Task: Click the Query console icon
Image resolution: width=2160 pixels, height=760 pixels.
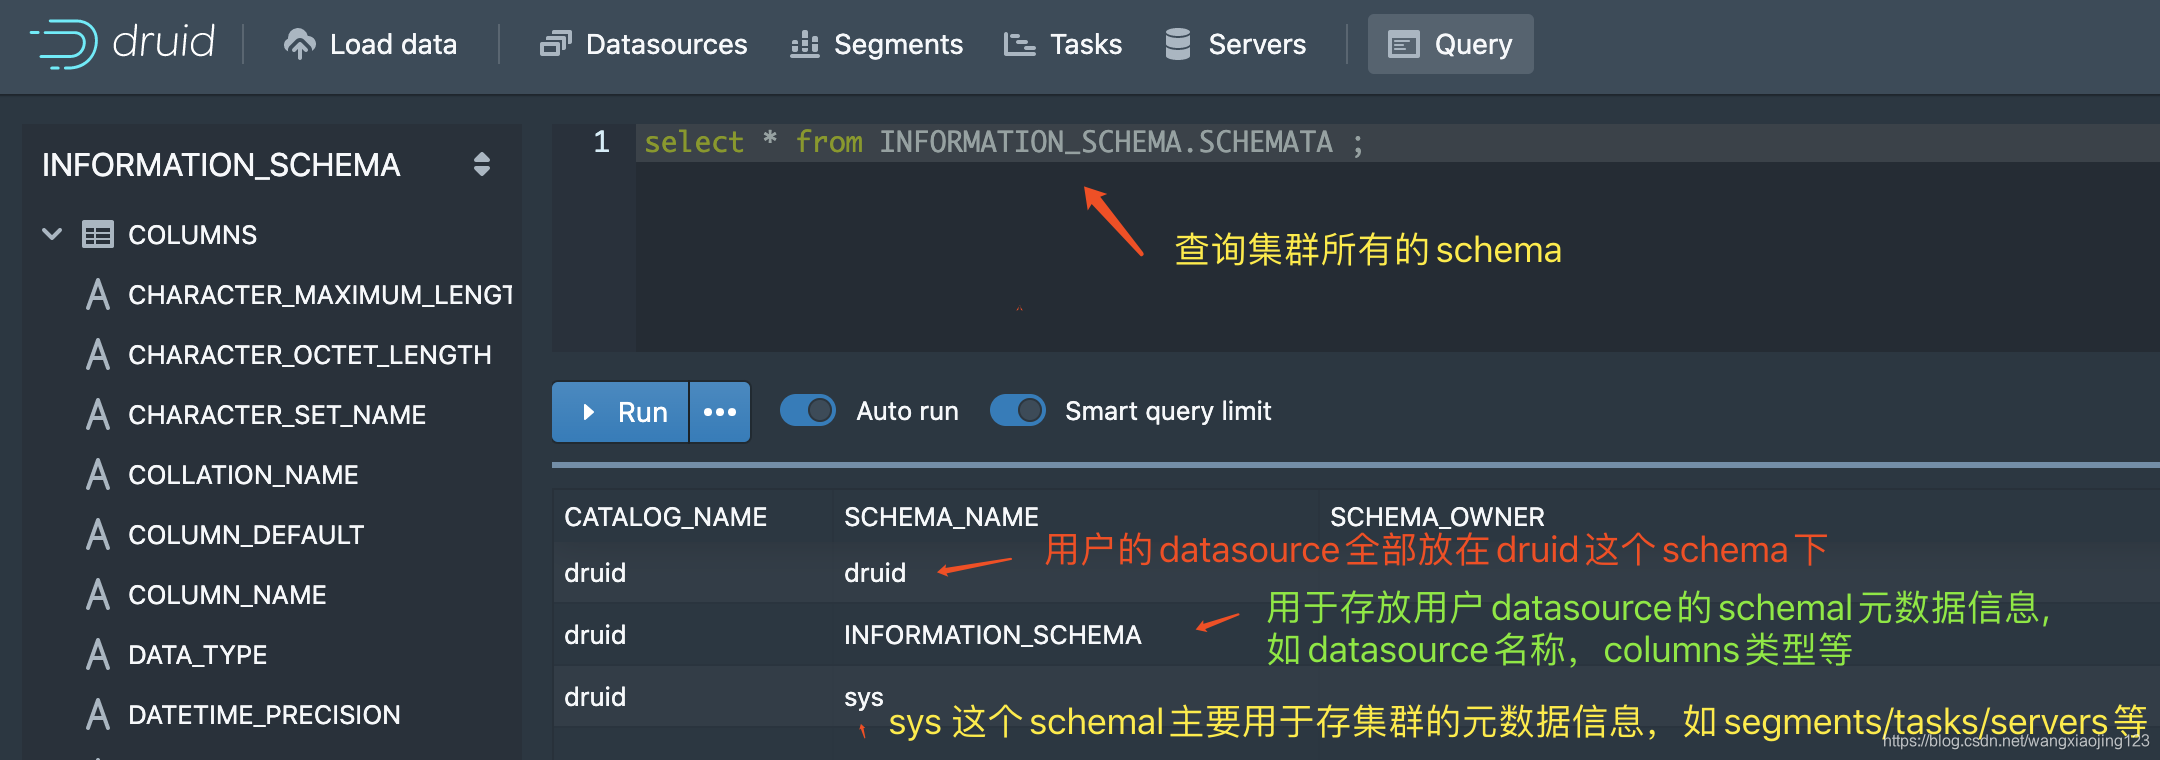Action: click(x=1403, y=45)
